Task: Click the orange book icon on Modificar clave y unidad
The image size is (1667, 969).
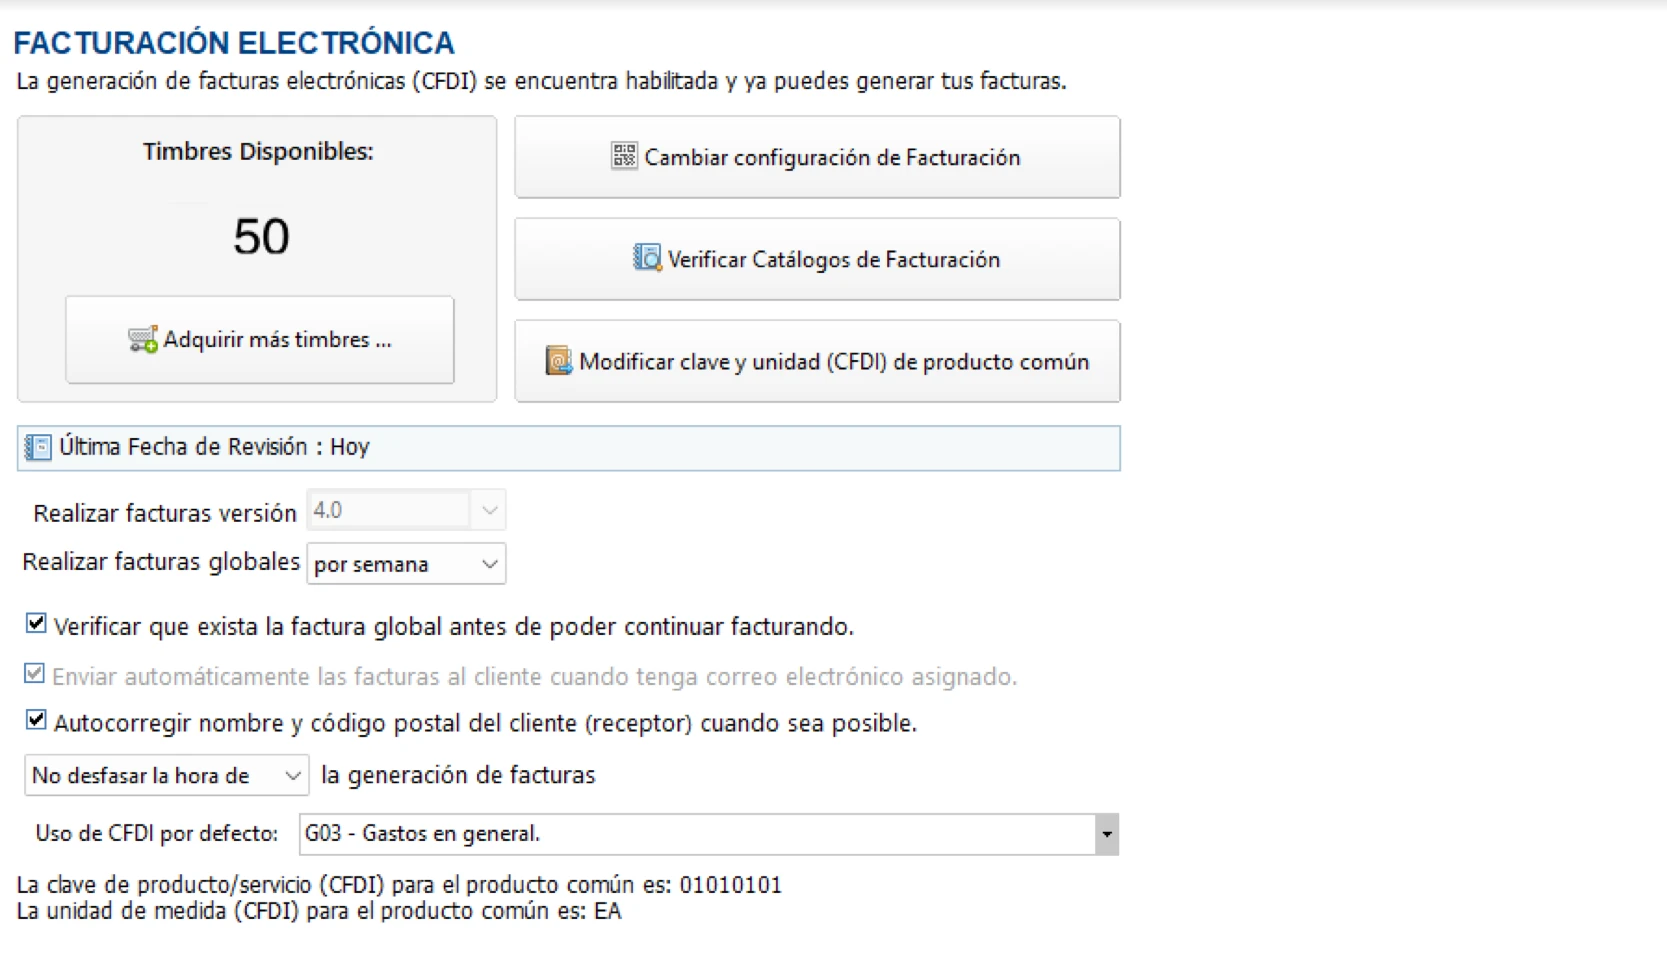Action: 558,360
